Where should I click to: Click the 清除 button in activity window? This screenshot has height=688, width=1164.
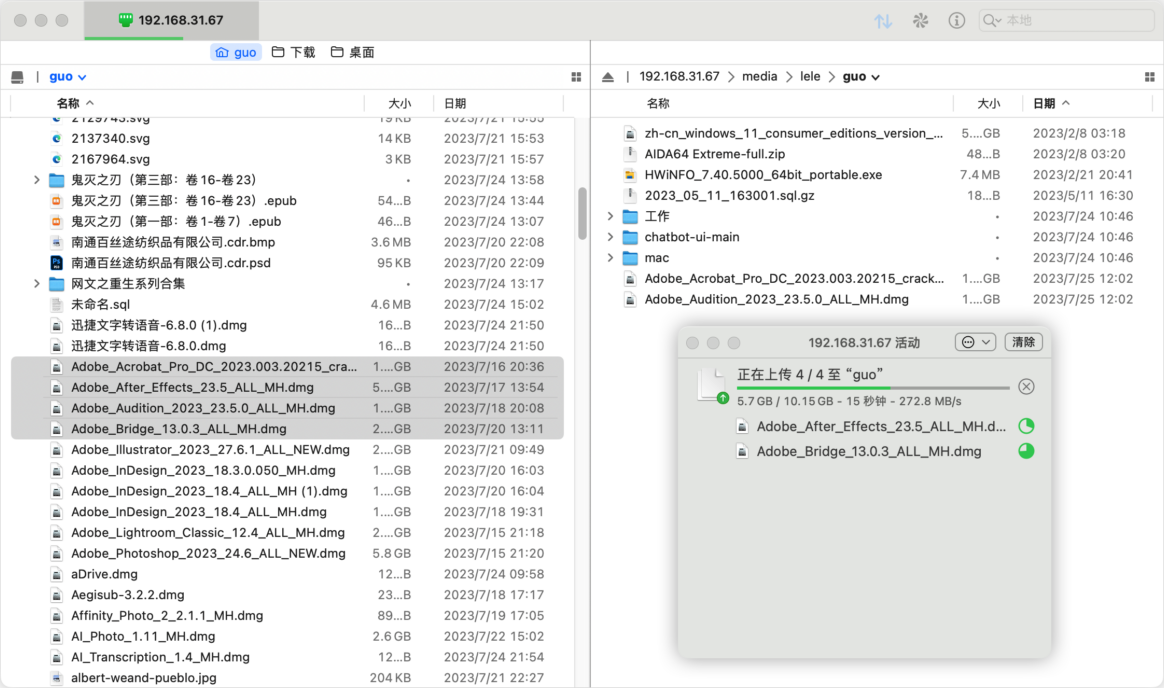(1023, 342)
